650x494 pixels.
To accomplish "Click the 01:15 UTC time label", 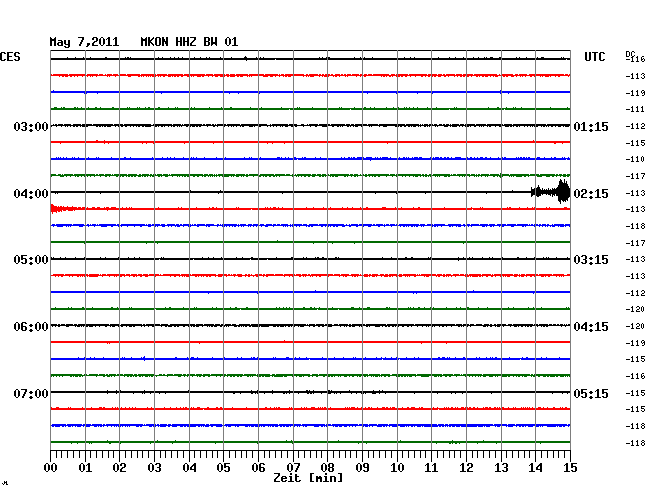I will [x=591, y=126].
